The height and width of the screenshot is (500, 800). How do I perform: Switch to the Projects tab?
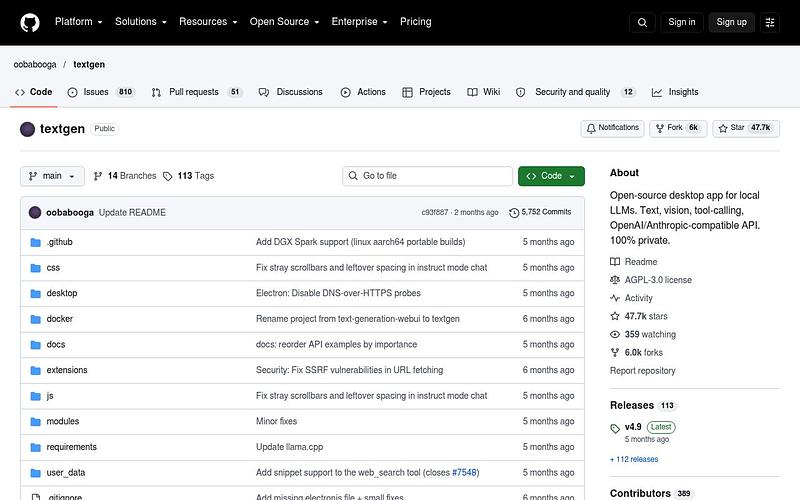coord(427,92)
